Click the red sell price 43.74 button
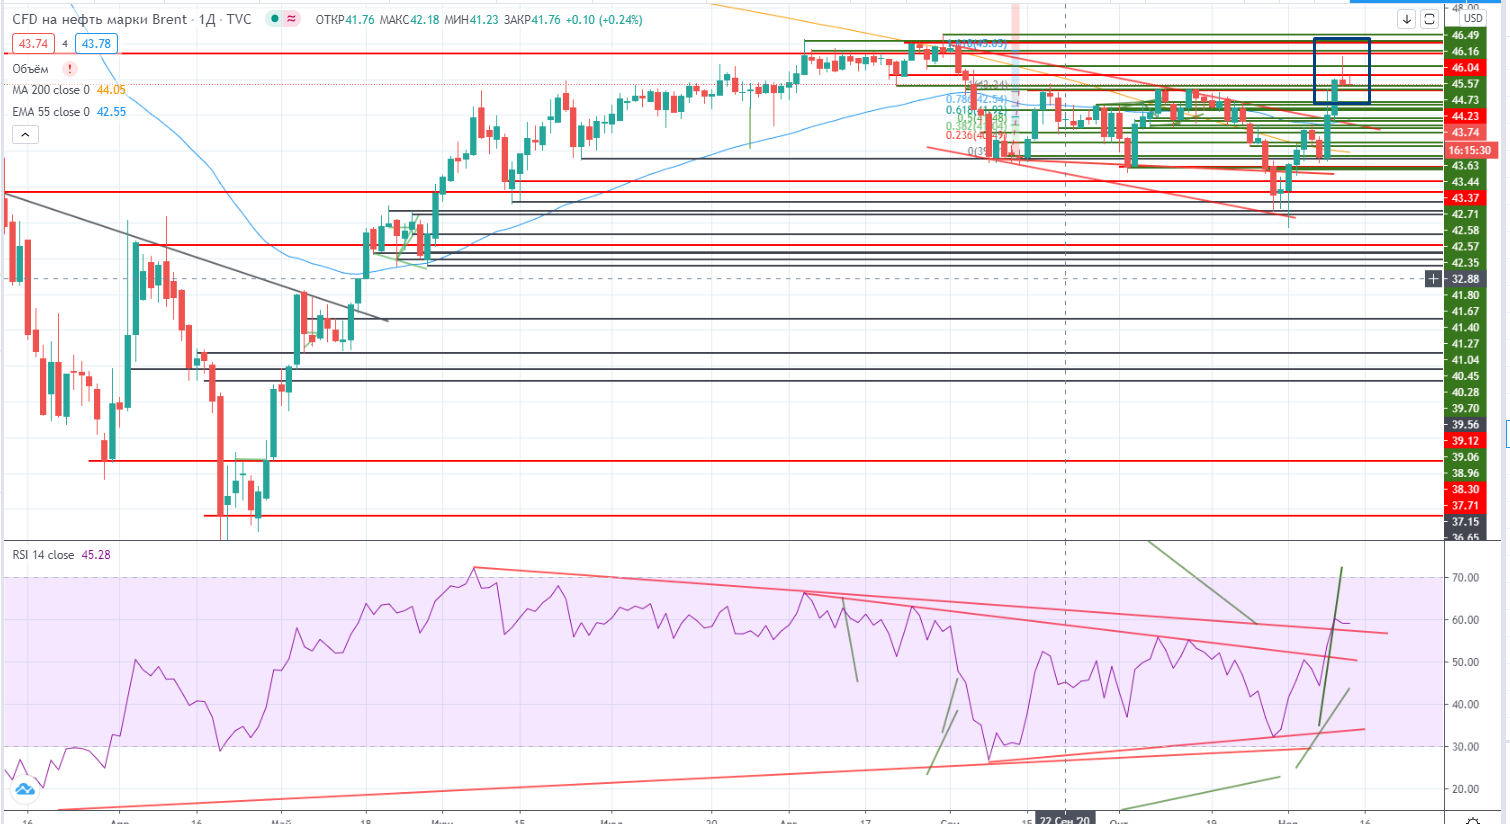 (33, 44)
